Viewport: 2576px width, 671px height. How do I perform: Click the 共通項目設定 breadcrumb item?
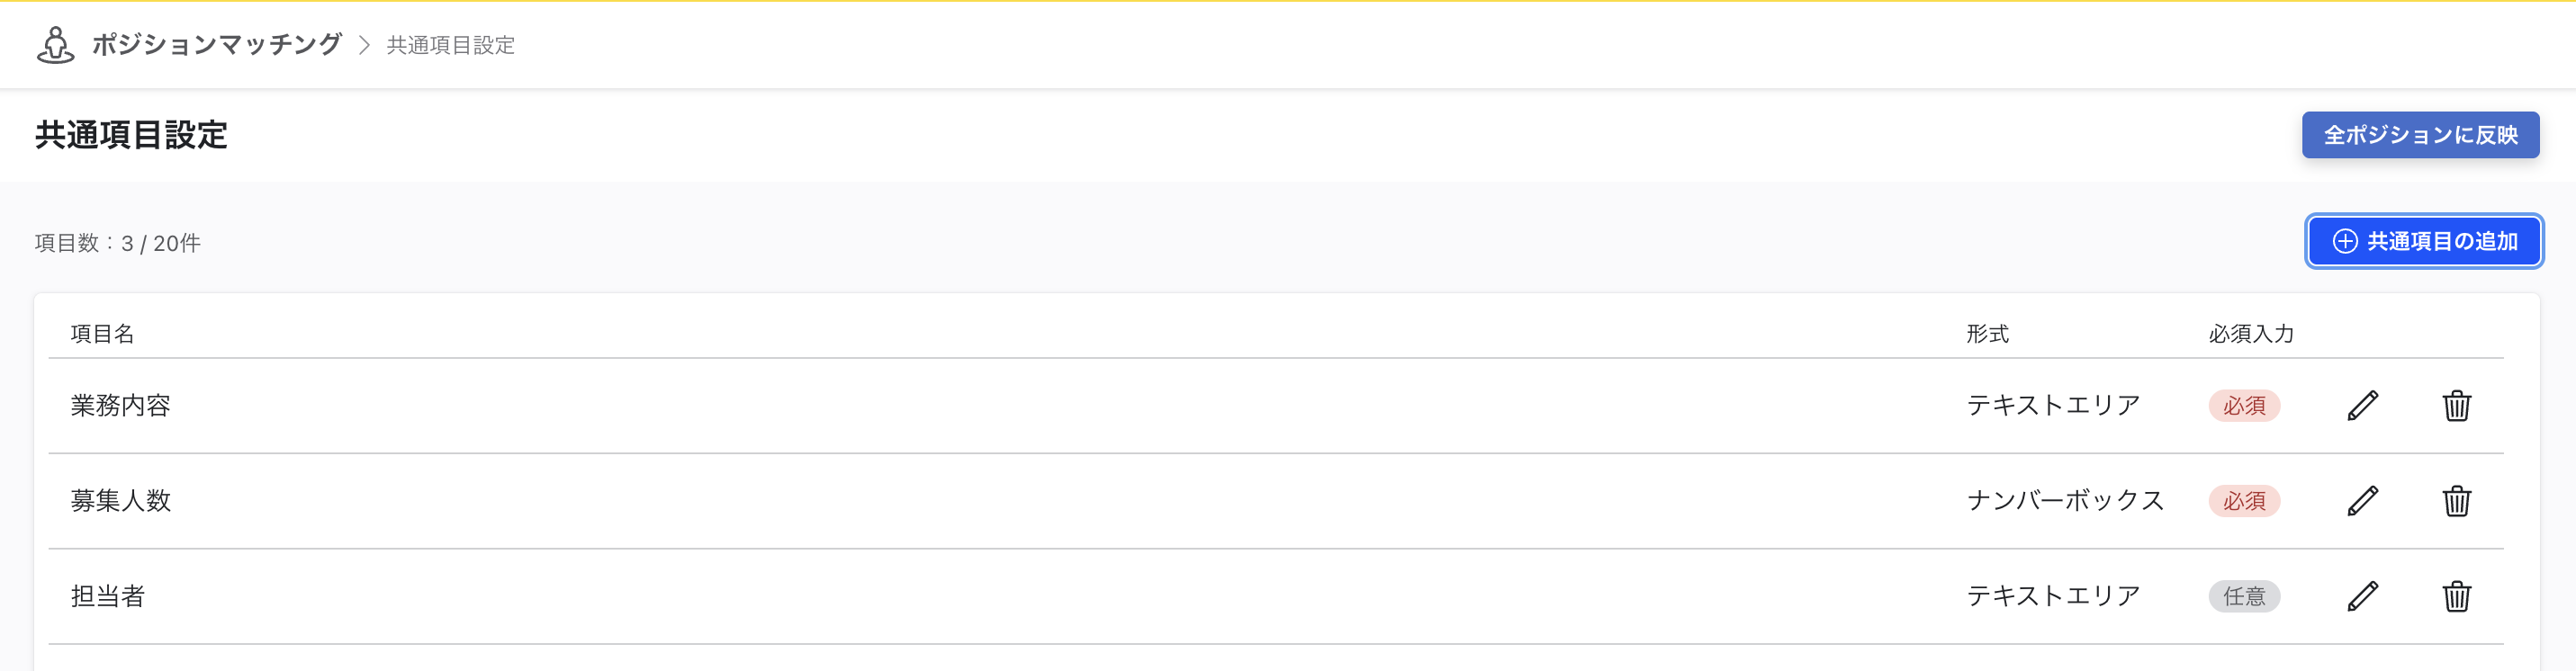(x=450, y=45)
